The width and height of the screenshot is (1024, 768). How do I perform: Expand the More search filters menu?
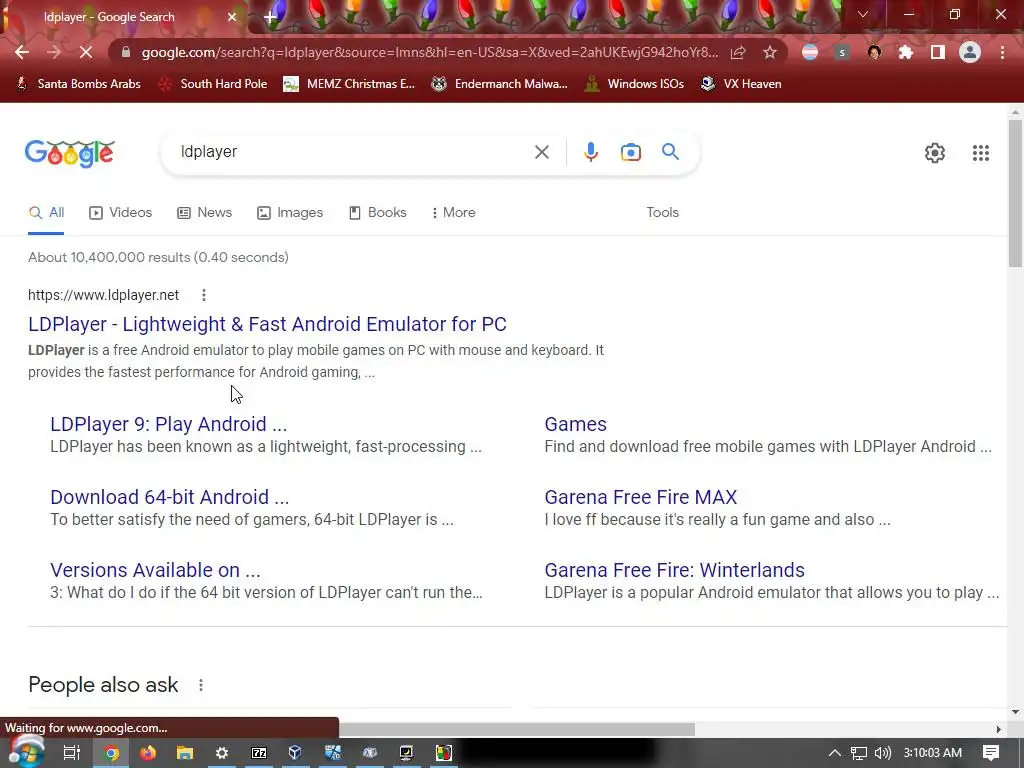point(454,213)
